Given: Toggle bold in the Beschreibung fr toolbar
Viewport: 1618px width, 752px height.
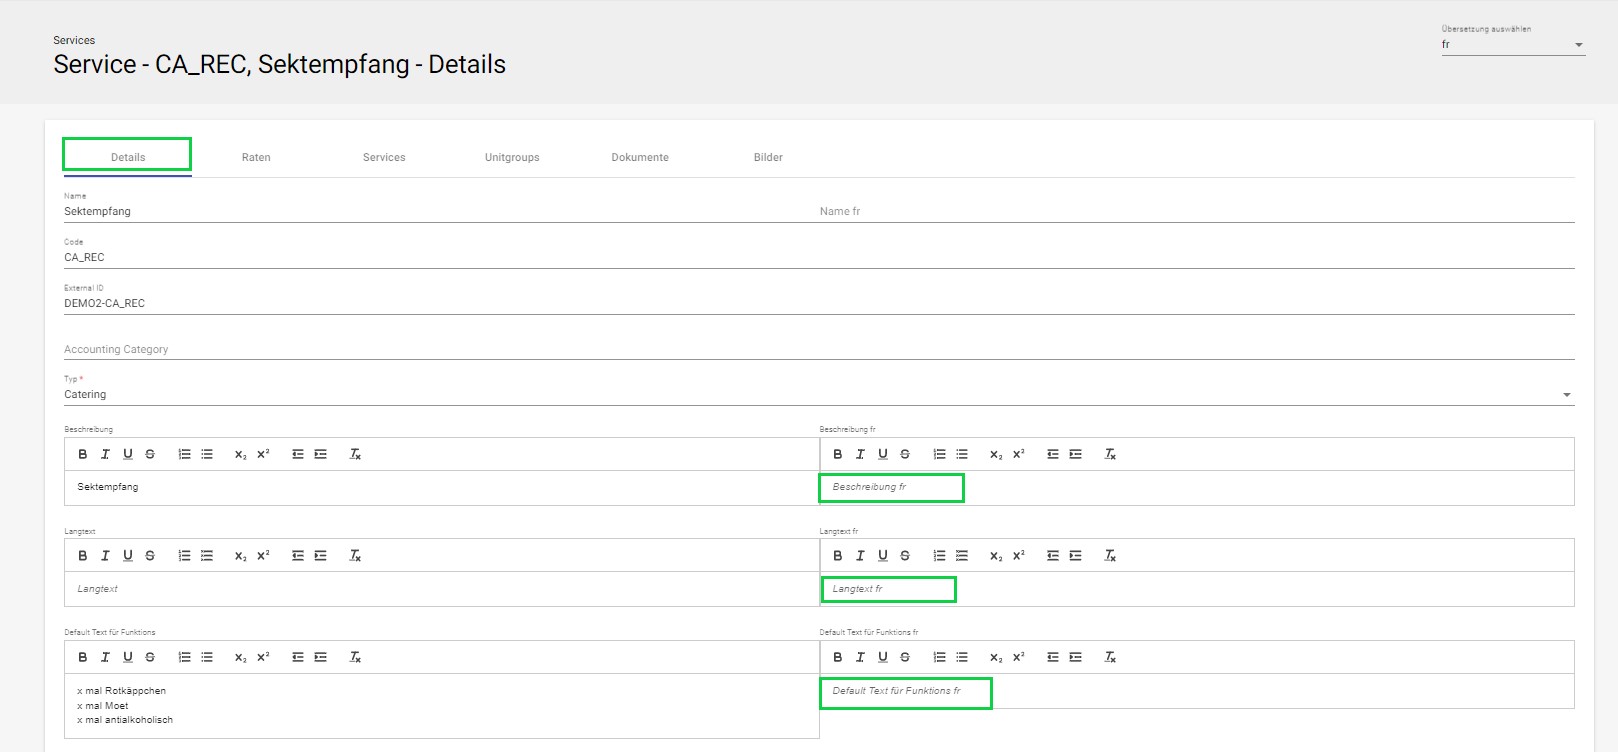Looking at the screenshot, I should pos(838,454).
